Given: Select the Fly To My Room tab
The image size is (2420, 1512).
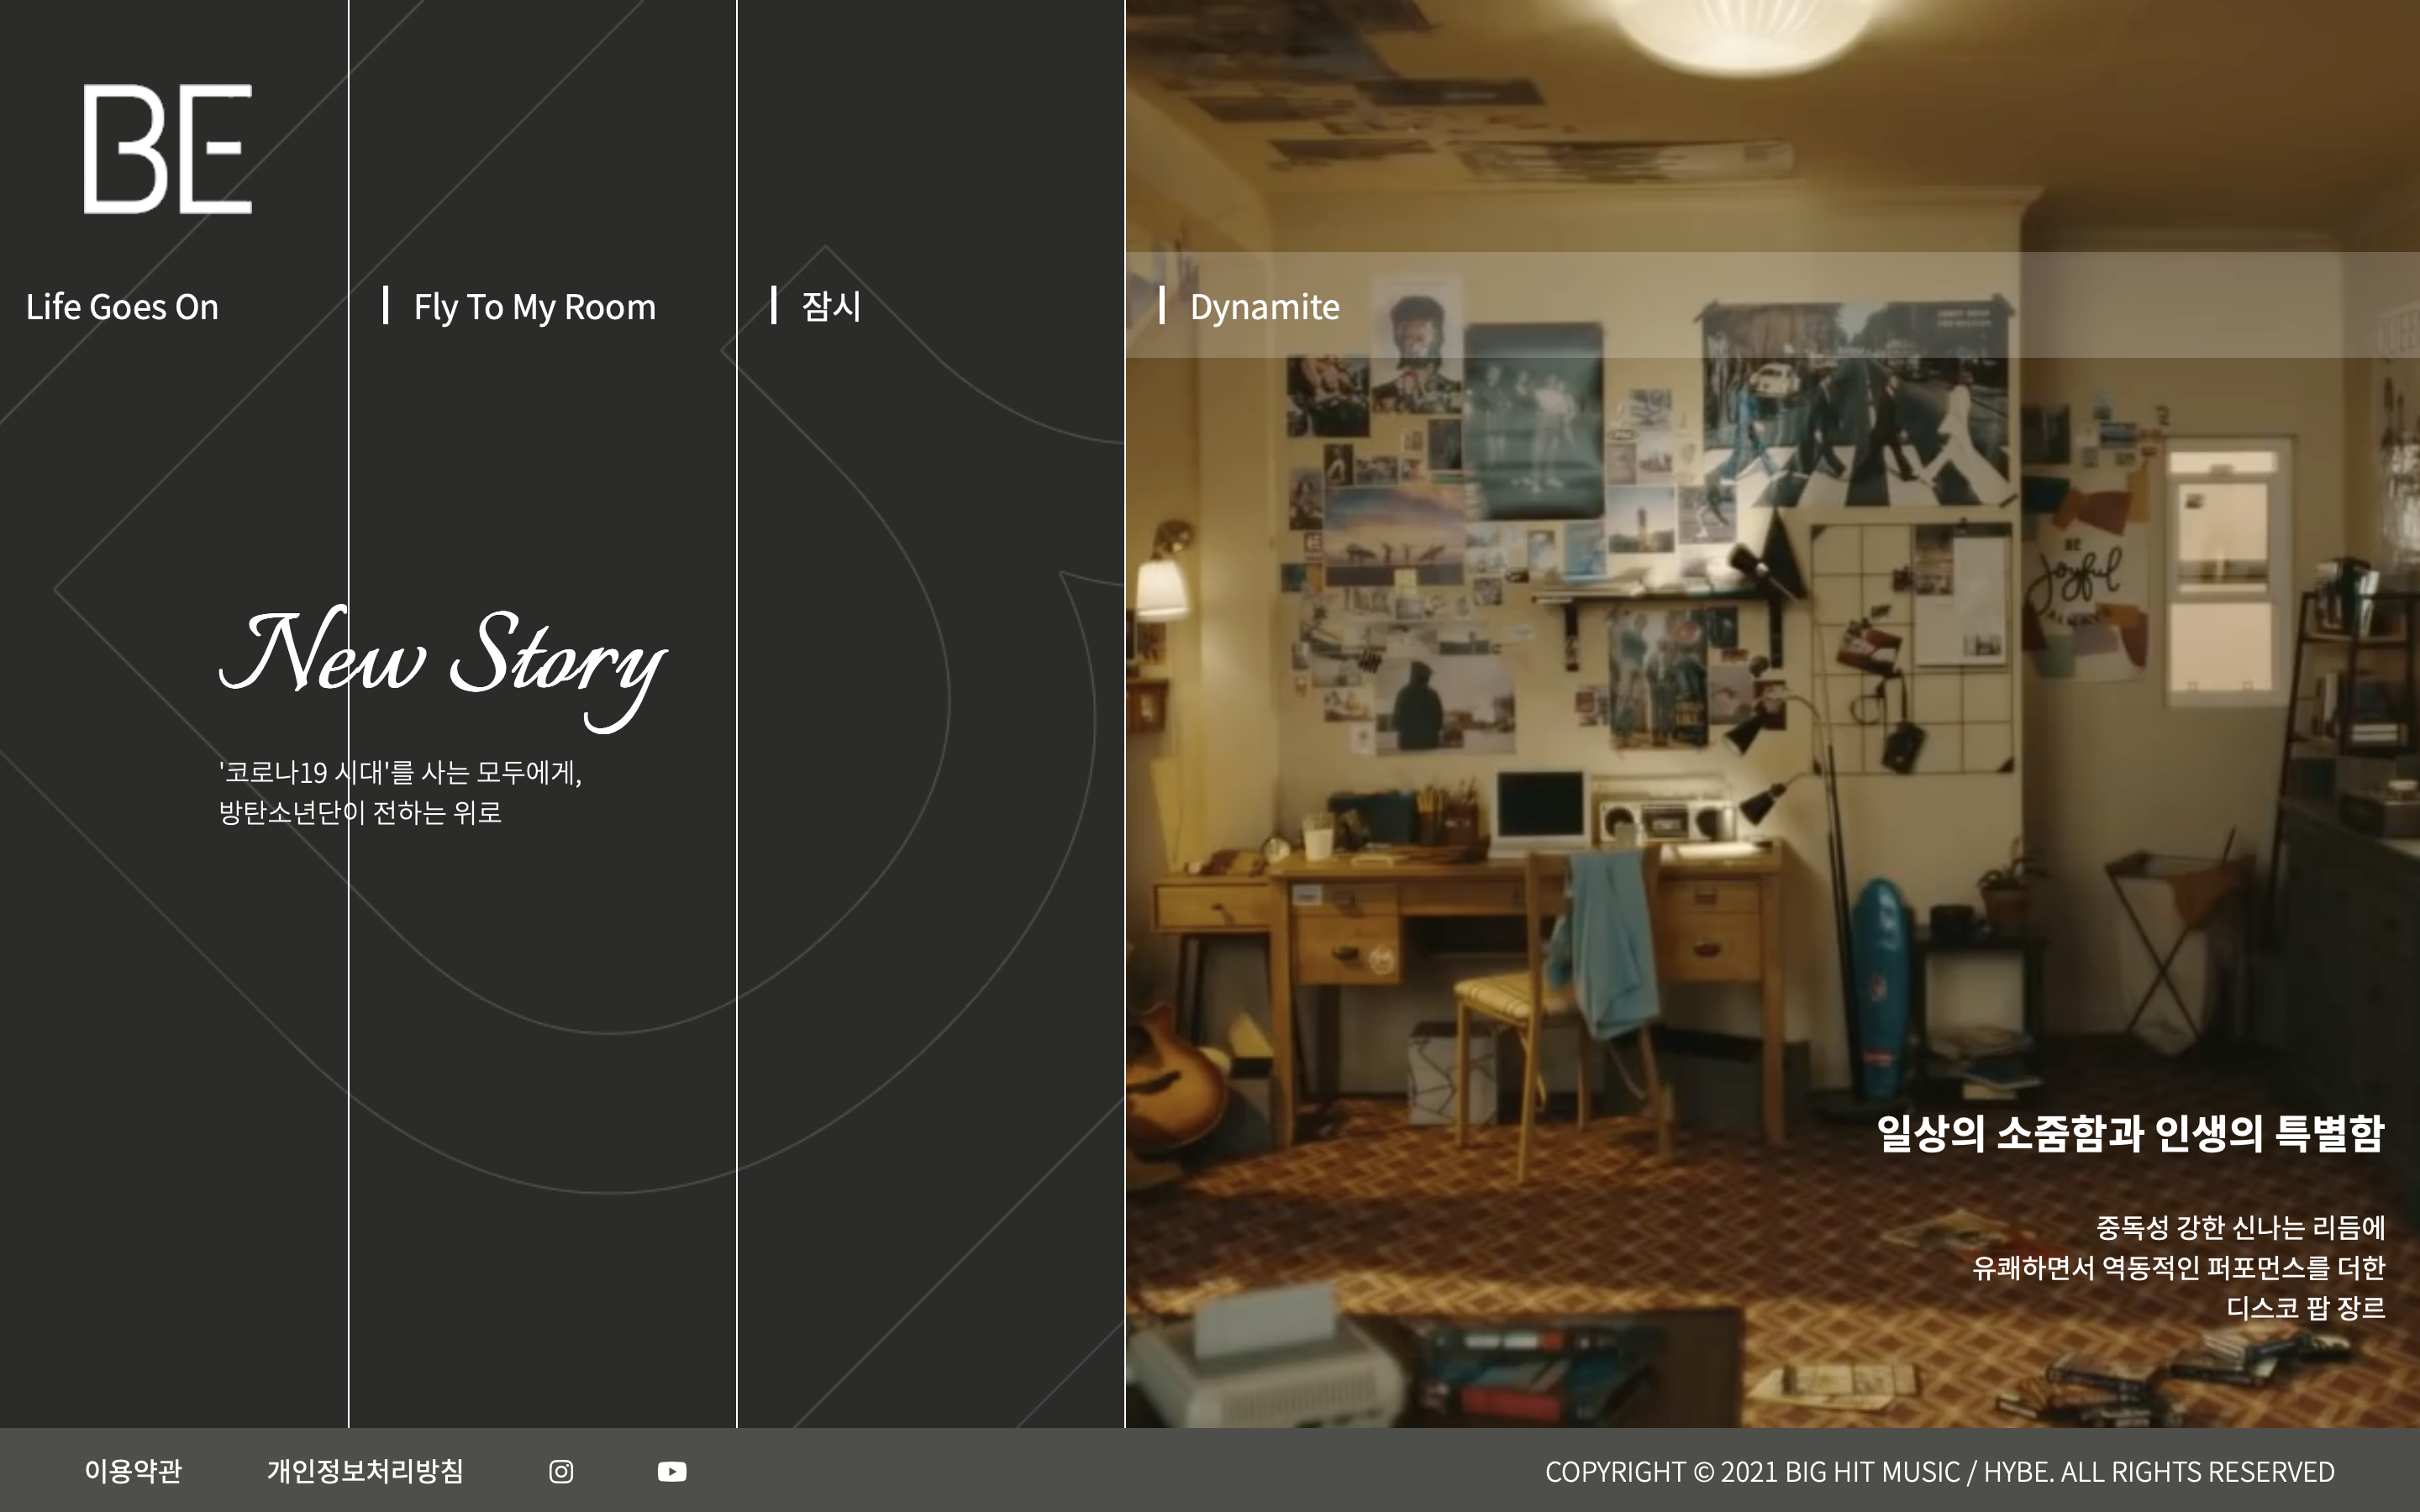Looking at the screenshot, I should pyautogui.click(x=535, y=306).
